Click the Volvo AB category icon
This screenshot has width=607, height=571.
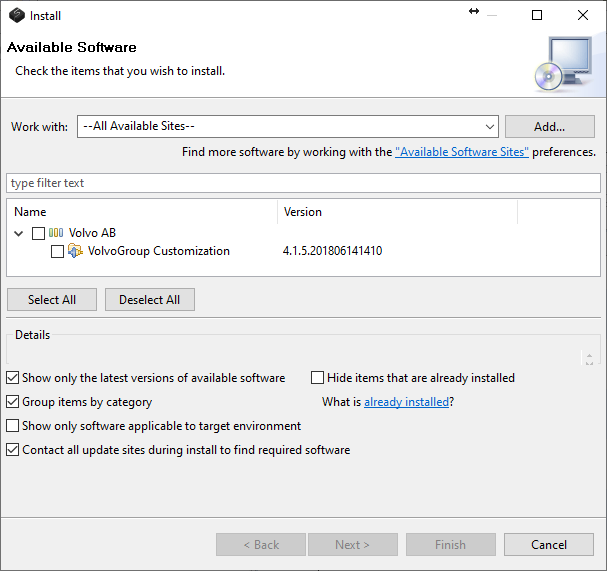56,233
